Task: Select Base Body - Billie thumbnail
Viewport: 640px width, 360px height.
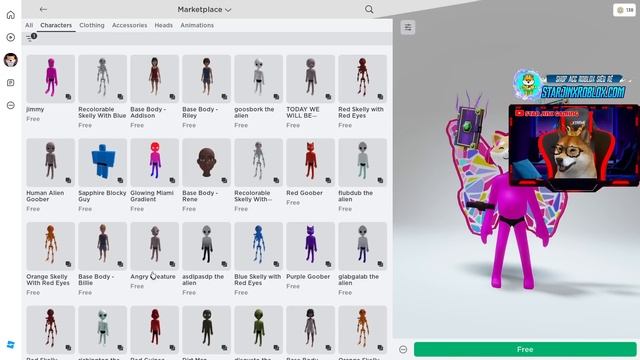Action: tap(102, 246)
